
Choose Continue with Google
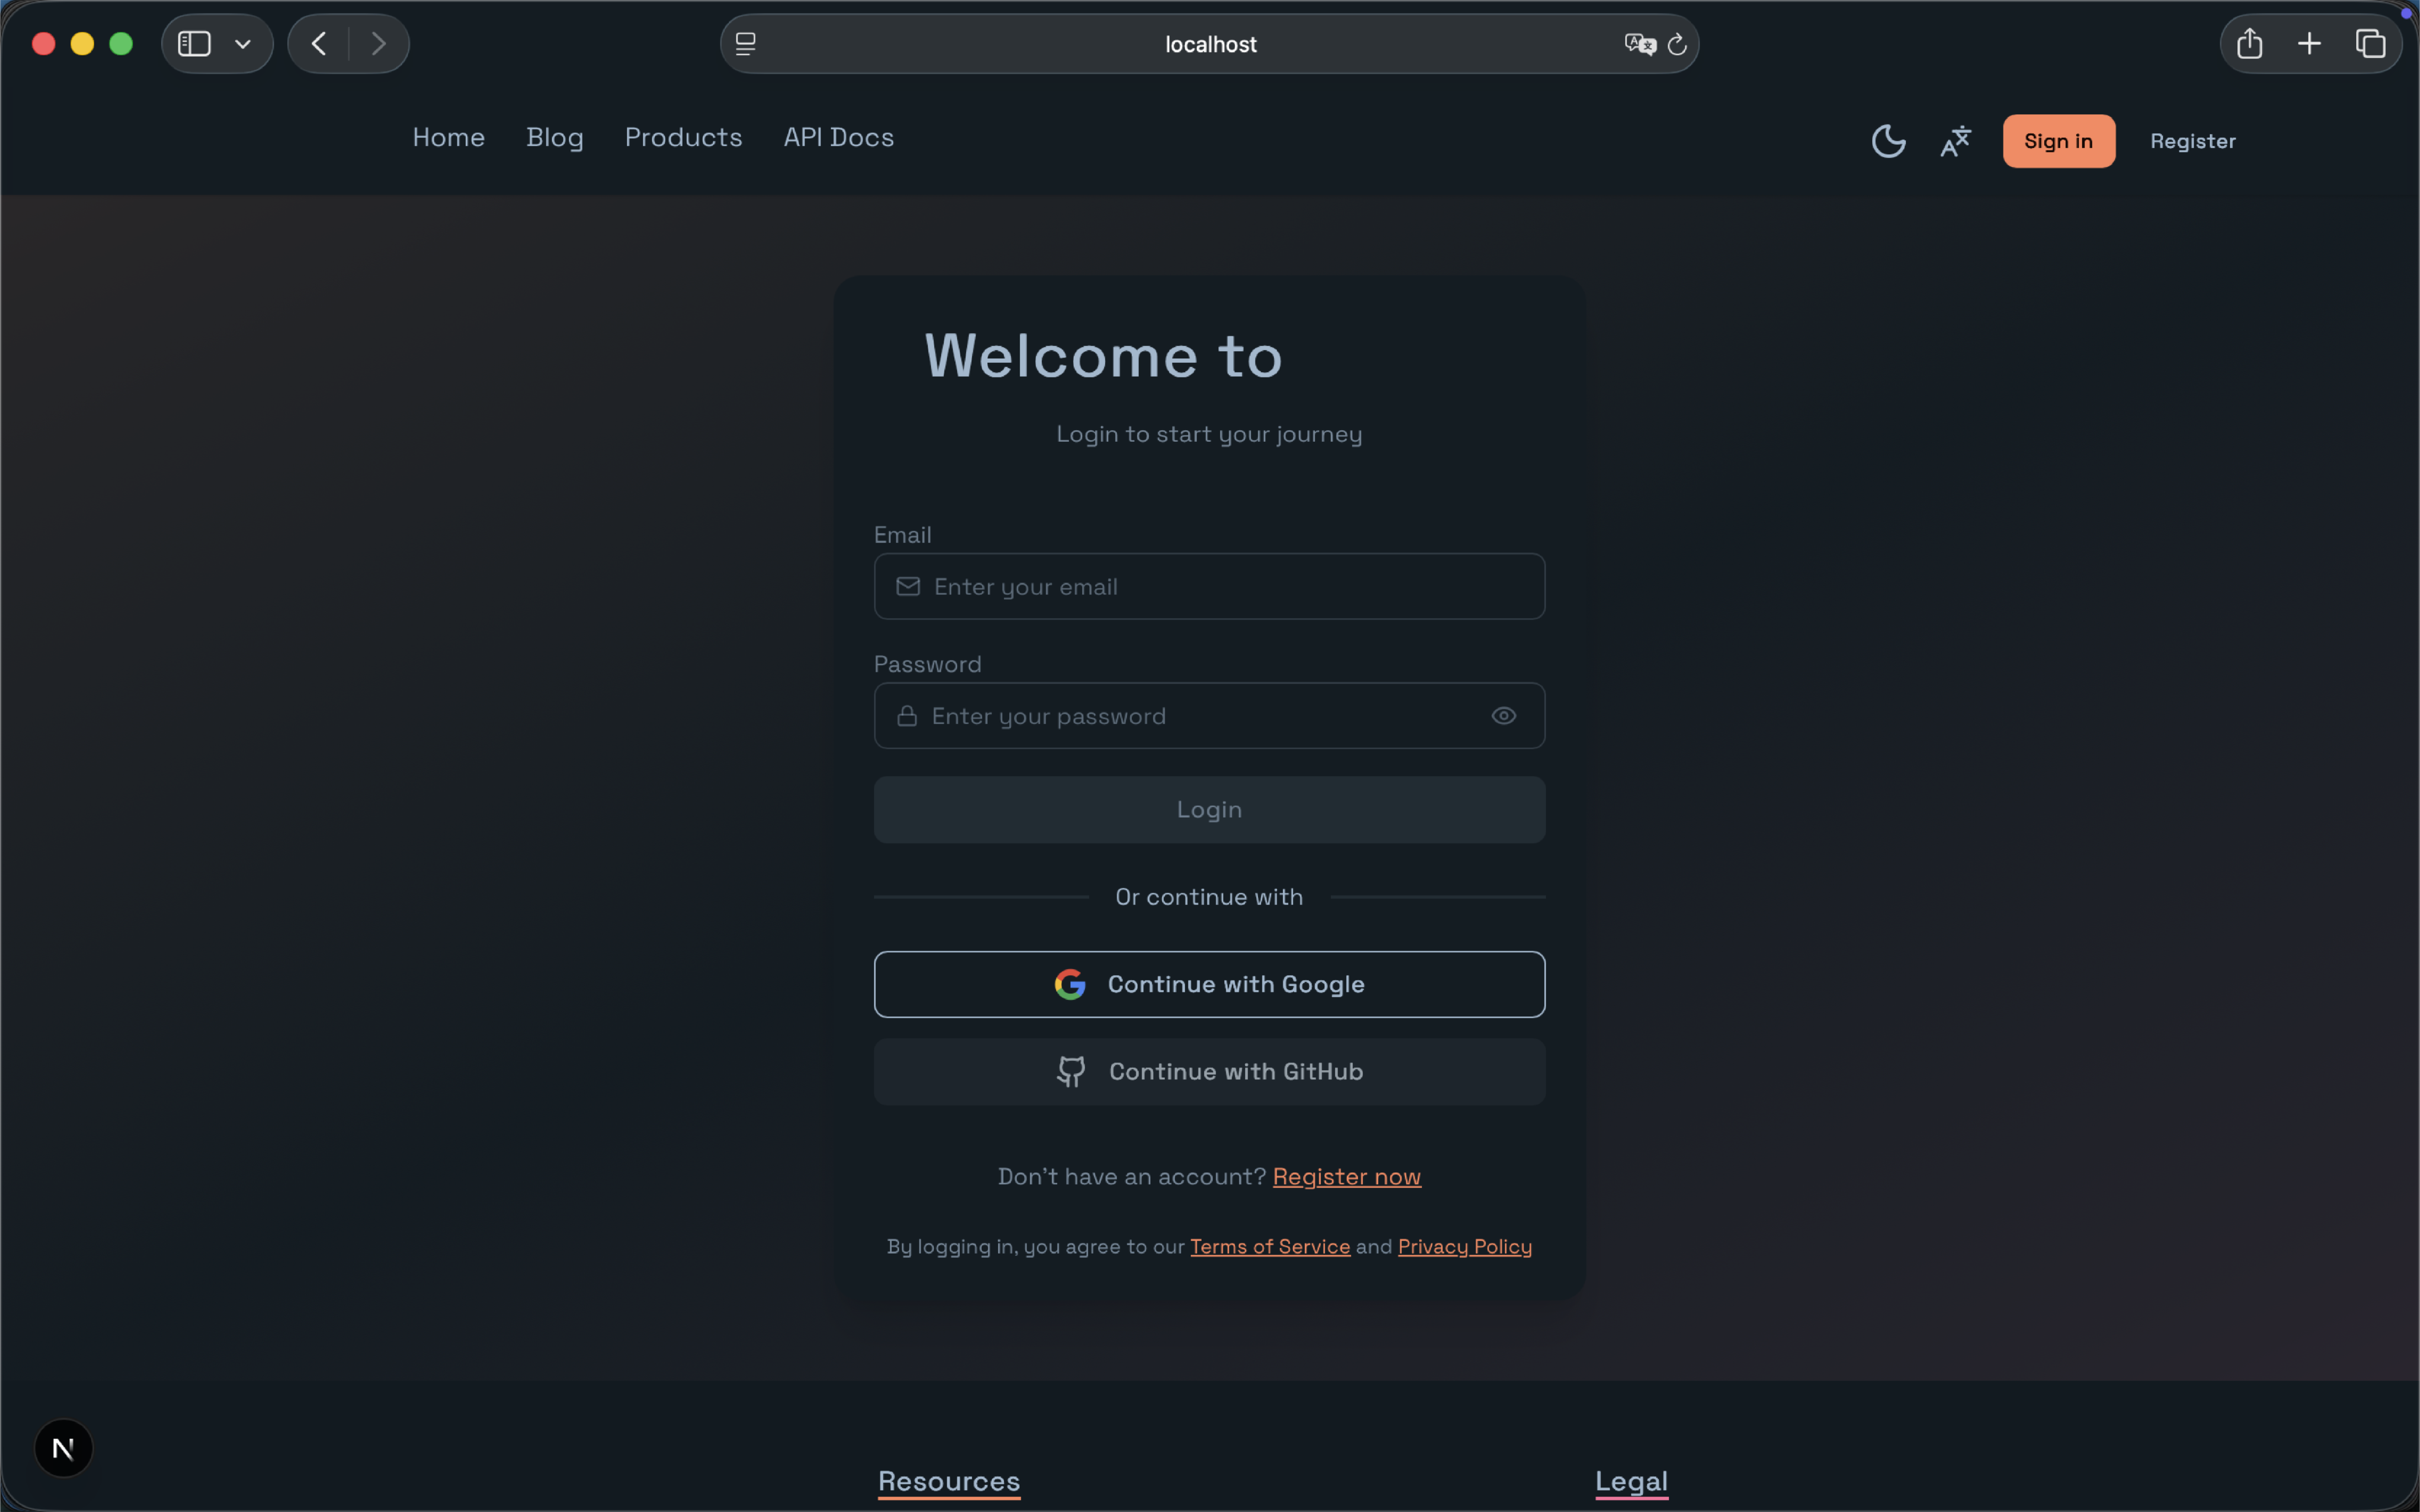[1210, 985]
